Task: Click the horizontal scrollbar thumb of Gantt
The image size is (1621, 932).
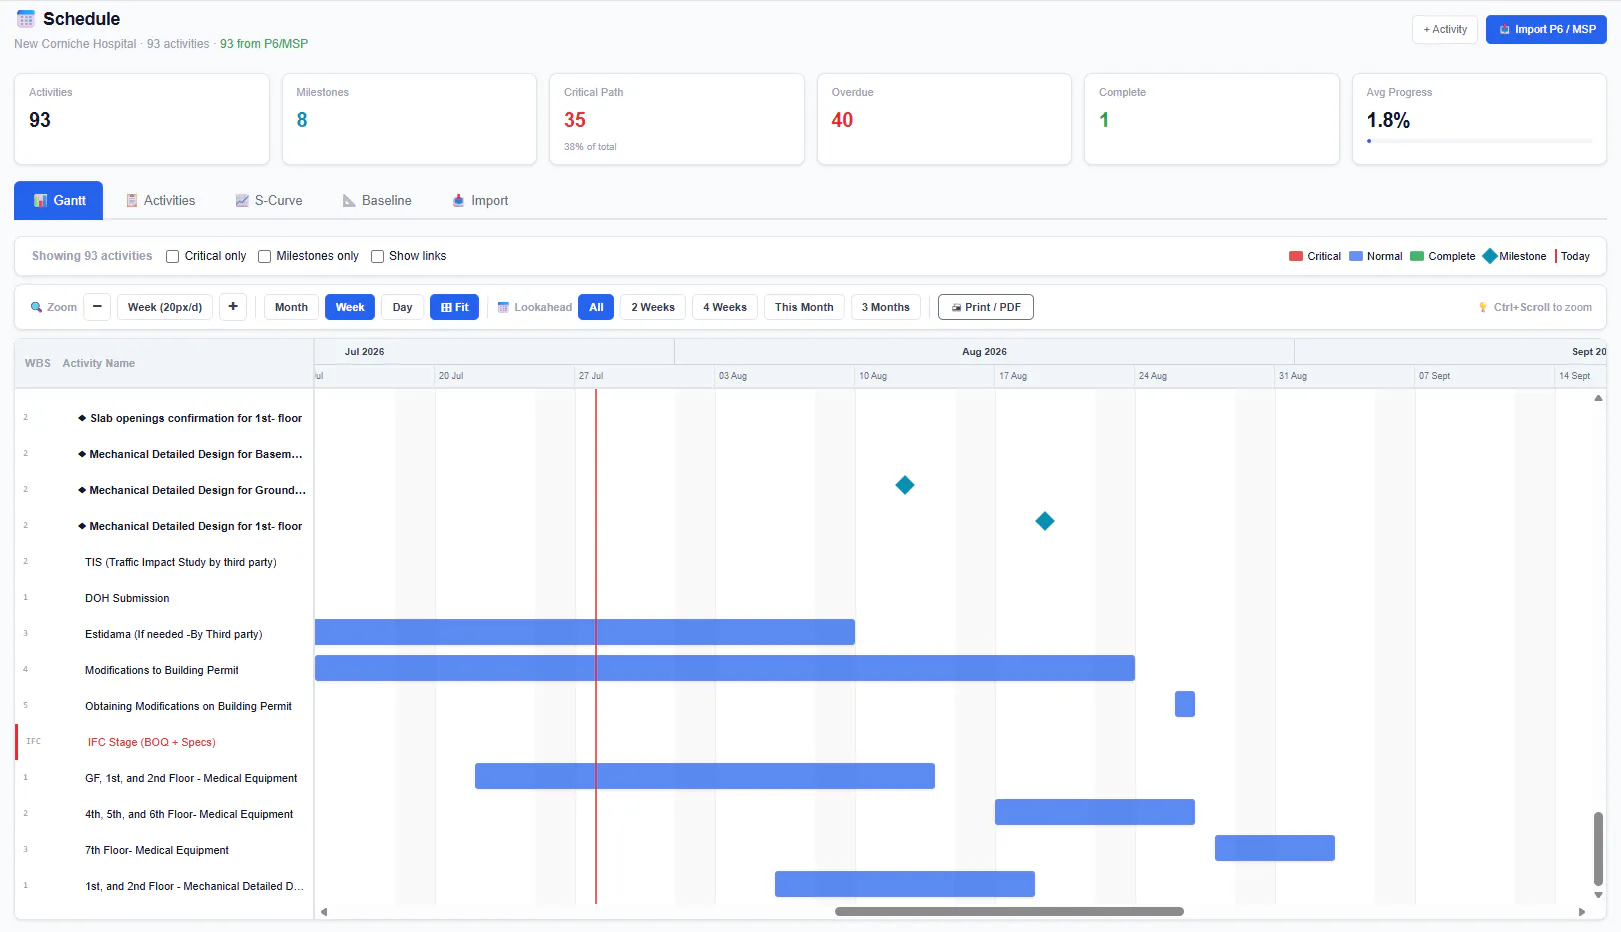Action: pos(1009,912)
